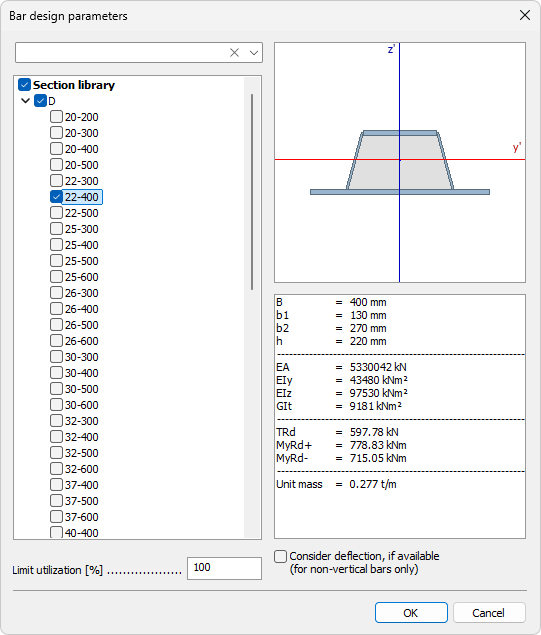Select the 32-300 tree item
541x635 pixels.
[x=81, y=421]
